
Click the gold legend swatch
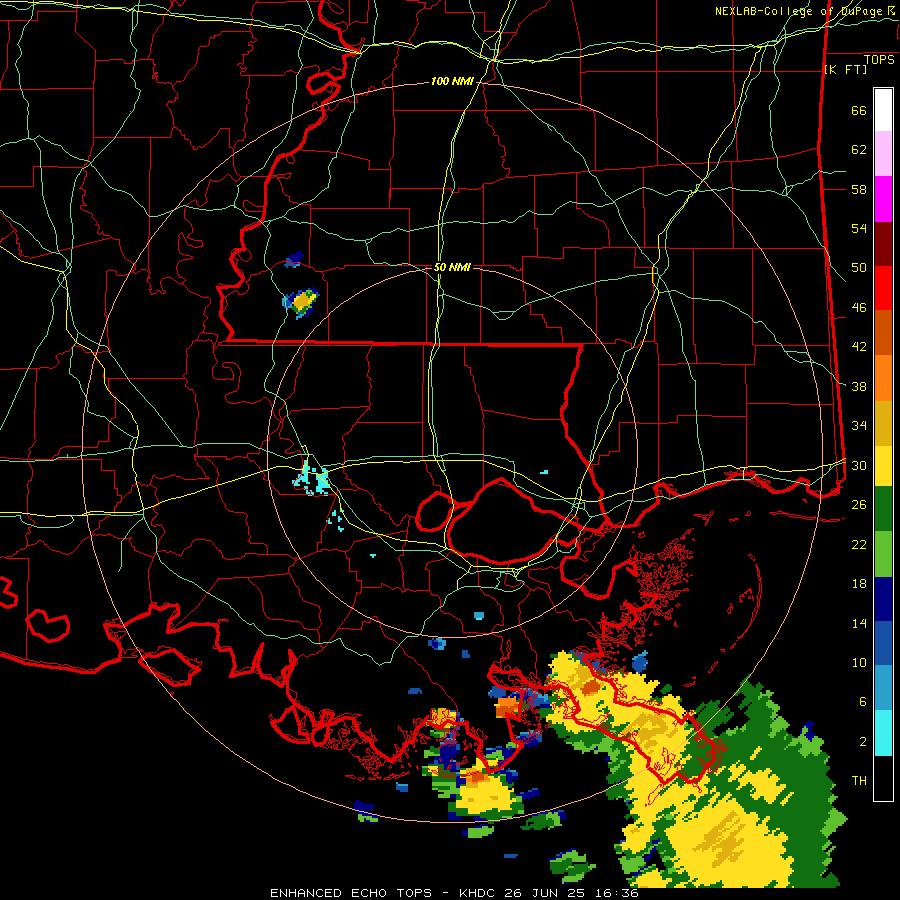pos(883,423)
